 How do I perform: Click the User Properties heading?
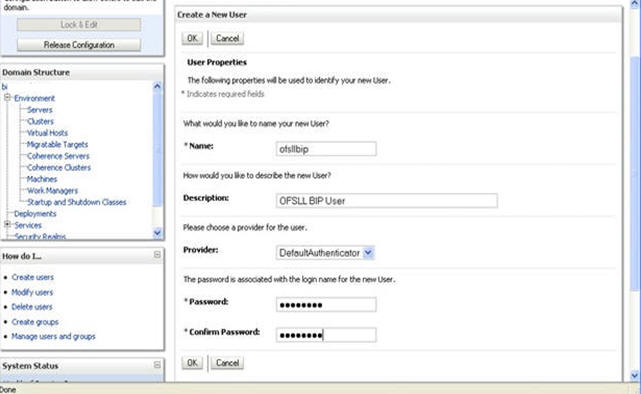point(217,63)
